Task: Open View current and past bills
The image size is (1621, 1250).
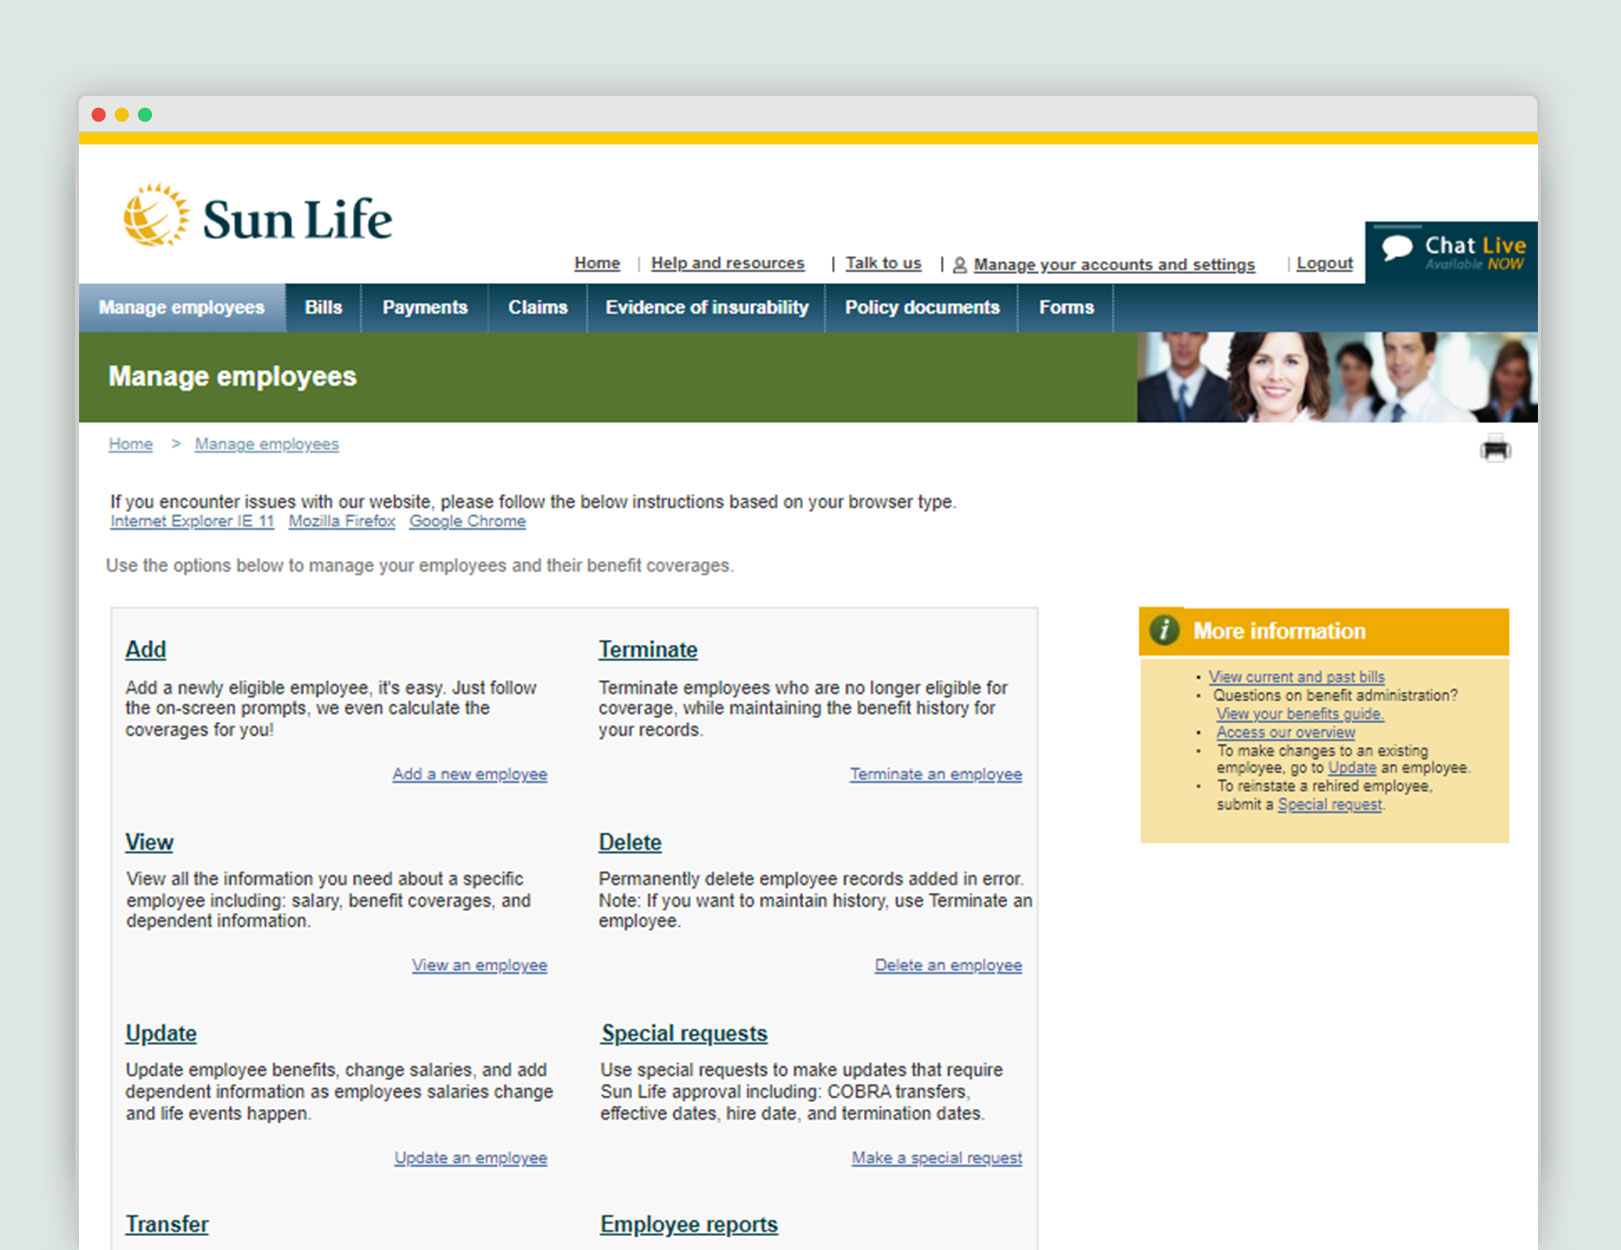Action: (1297, 677)
